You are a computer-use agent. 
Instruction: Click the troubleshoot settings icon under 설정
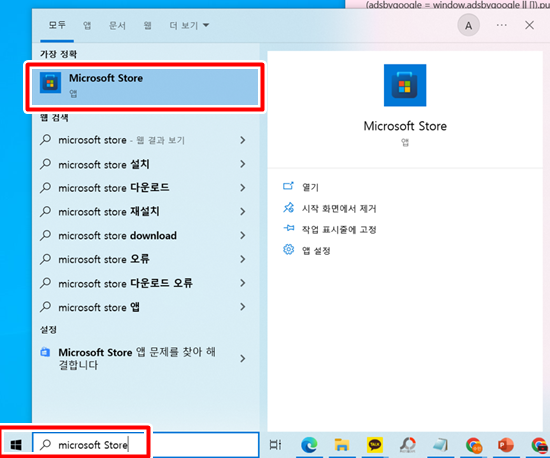point(45,352)
